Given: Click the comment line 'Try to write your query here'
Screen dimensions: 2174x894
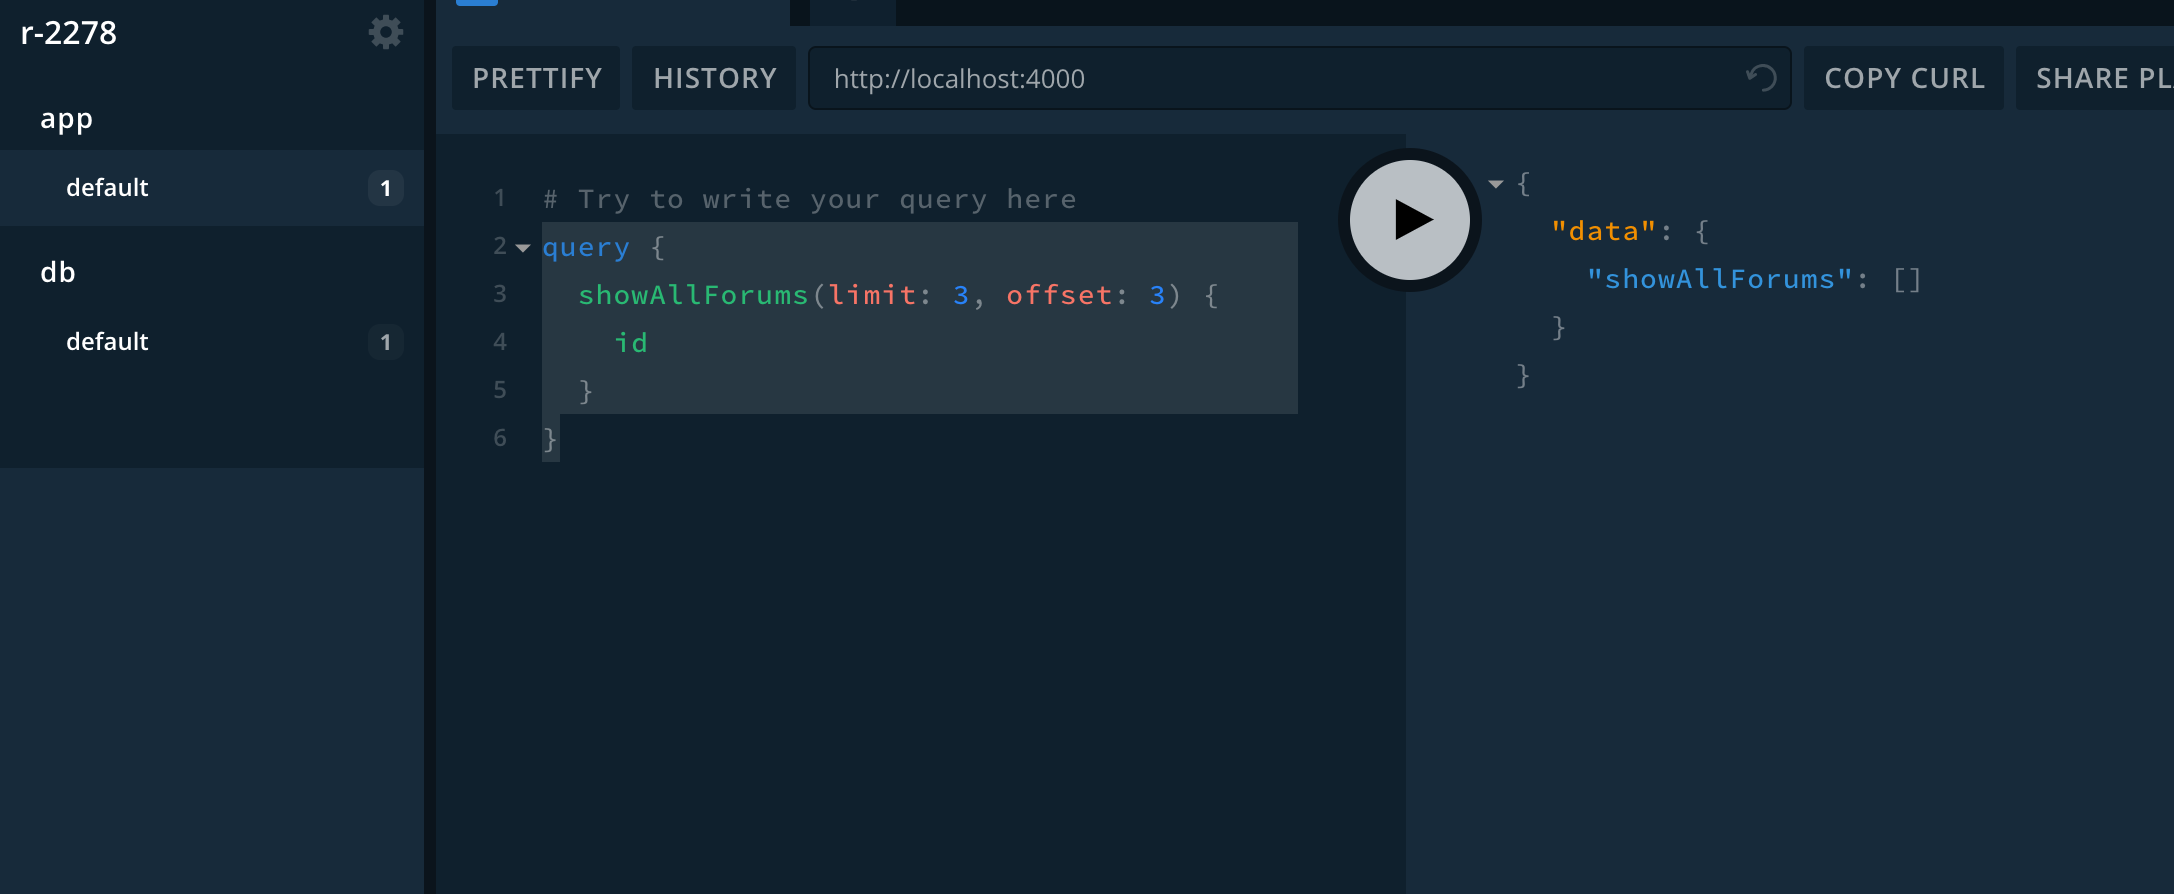Looking at the screenshot, I should coord(810,199).
